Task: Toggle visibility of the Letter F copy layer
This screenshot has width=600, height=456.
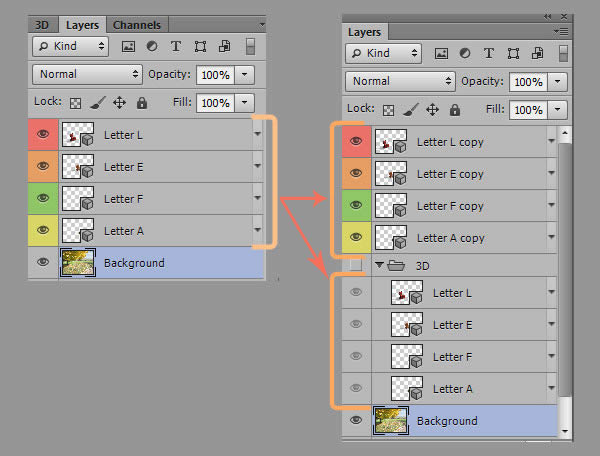Action: (x=355, y=205)
